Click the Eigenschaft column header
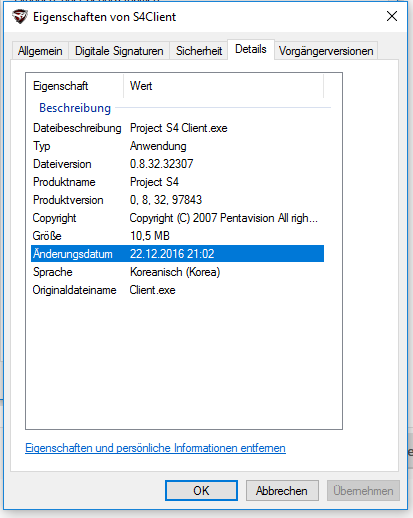This screenshot has width=413, height=518. click(75, 86)
